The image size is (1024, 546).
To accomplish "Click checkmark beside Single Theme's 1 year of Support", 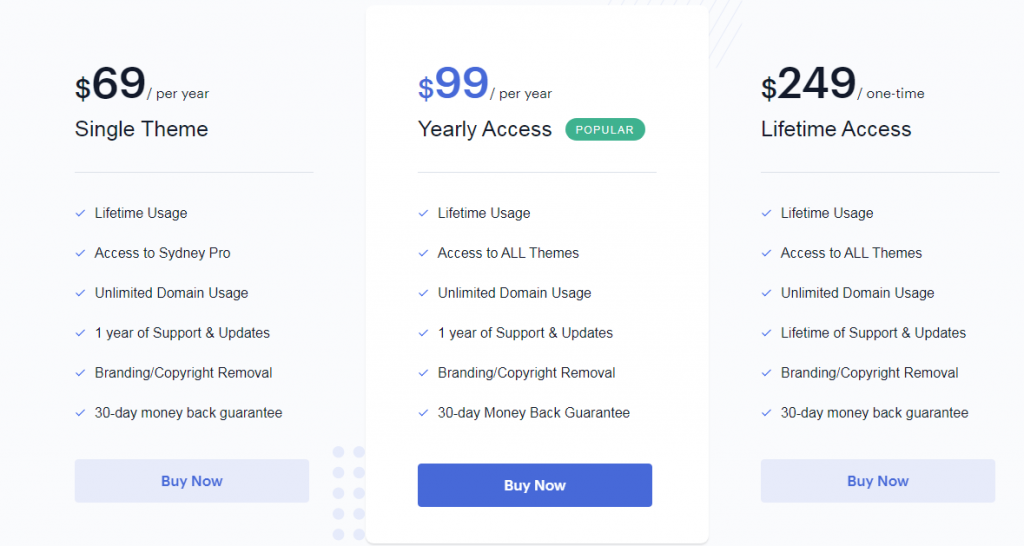I will pyautogui.click(x=80, y=333).
